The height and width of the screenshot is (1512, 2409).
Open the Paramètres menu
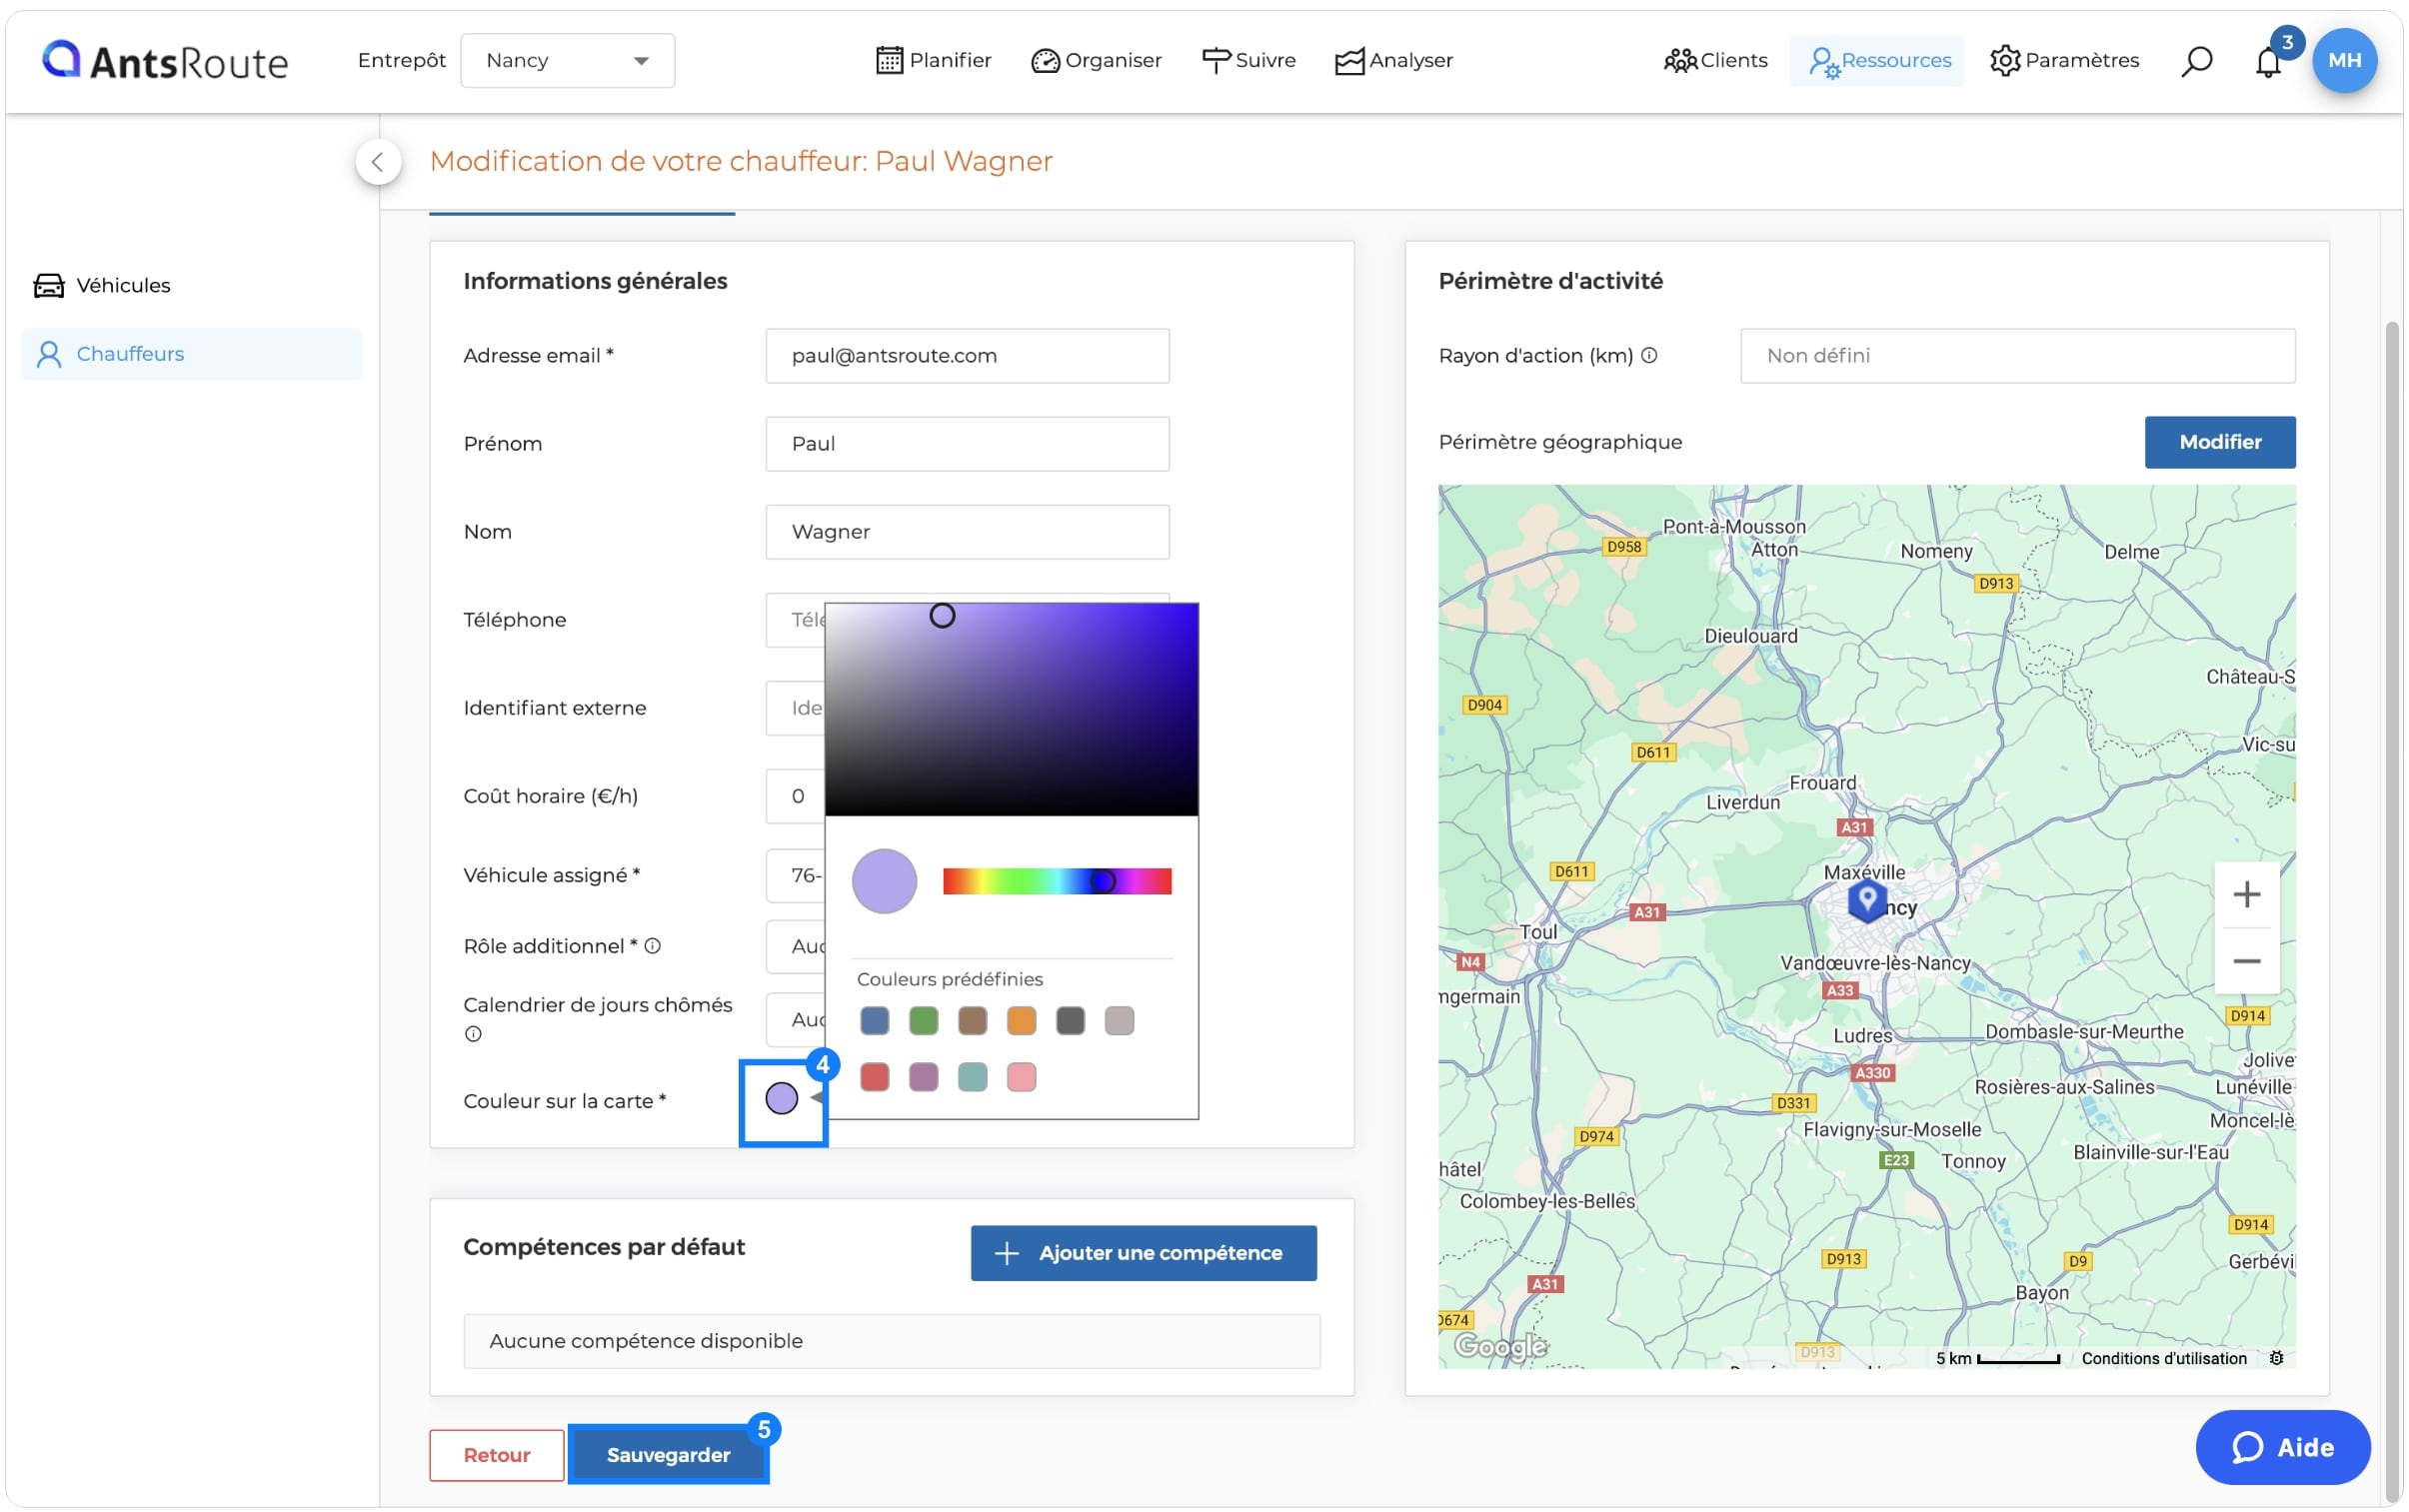[x=2063, y=60]
